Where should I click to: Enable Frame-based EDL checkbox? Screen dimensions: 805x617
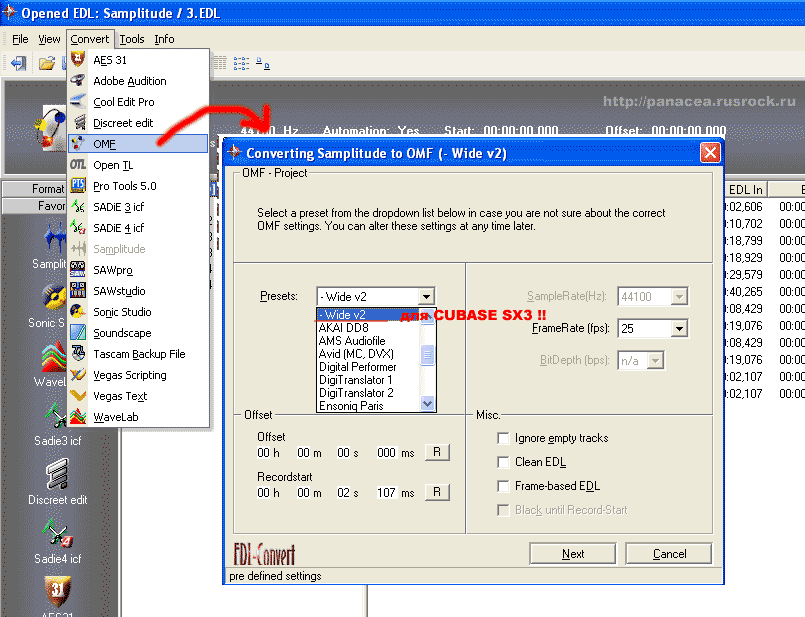[503, 486]
